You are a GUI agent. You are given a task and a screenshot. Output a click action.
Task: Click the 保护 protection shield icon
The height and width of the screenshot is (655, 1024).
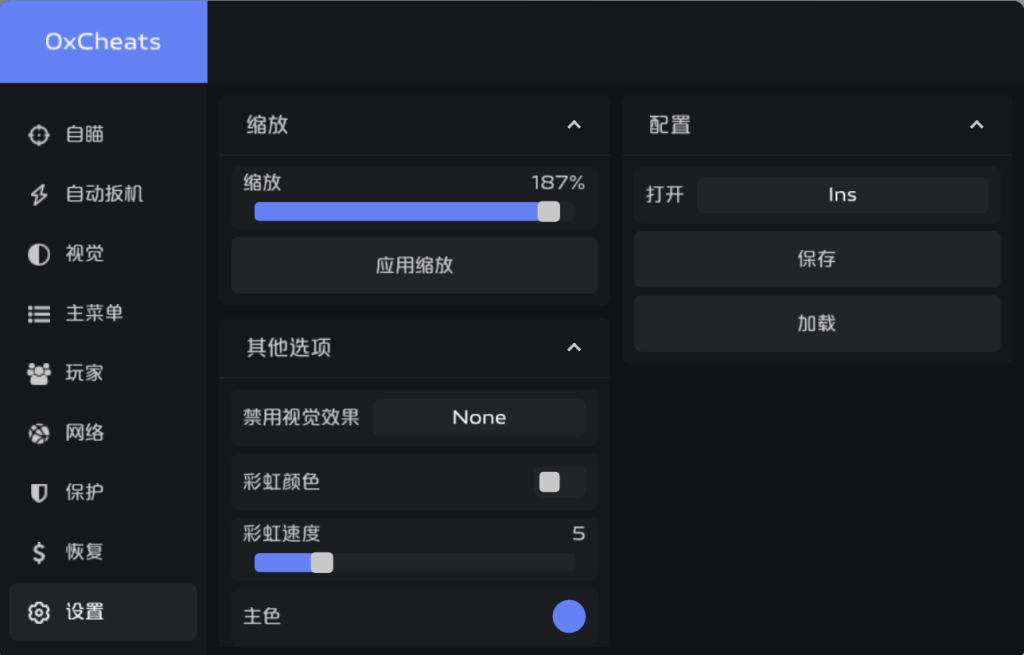pyautogui.click(x=38, y=492)
